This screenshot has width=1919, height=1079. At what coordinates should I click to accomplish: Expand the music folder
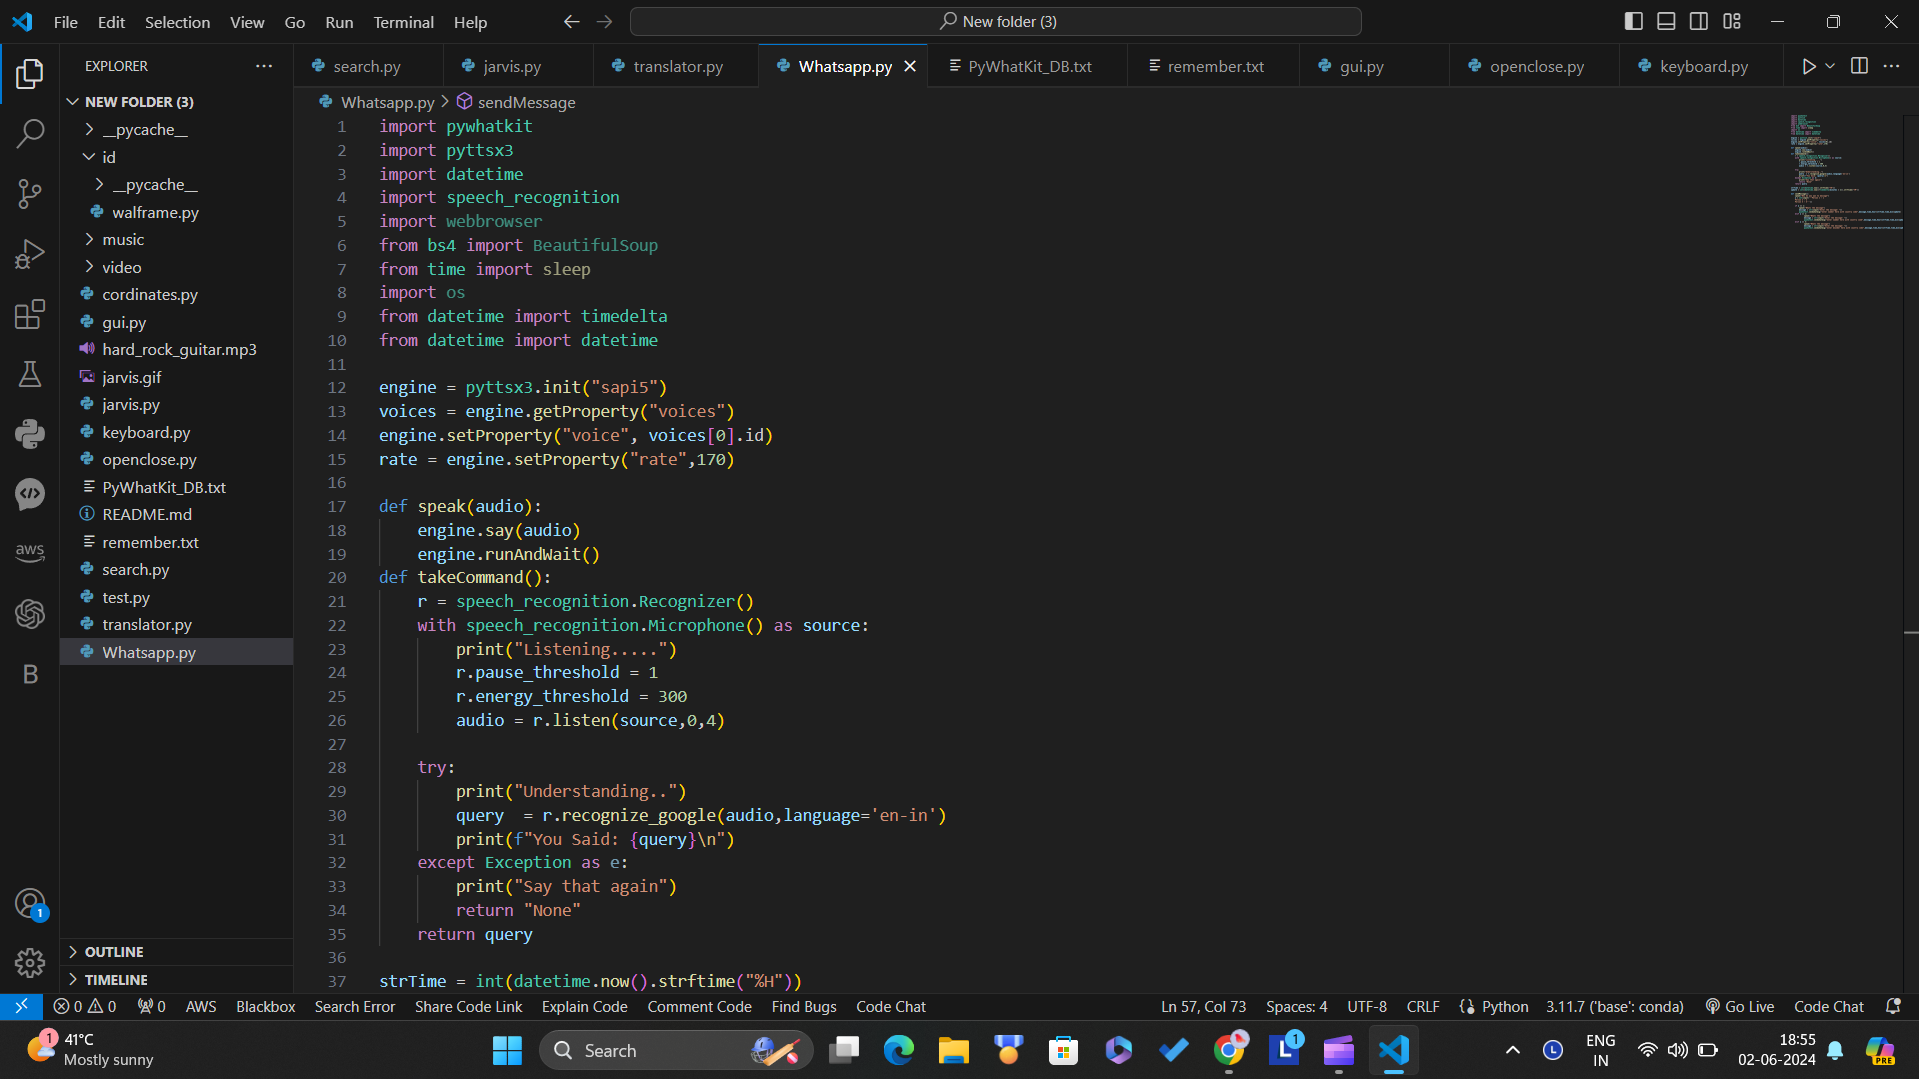[x=123, y=239]
